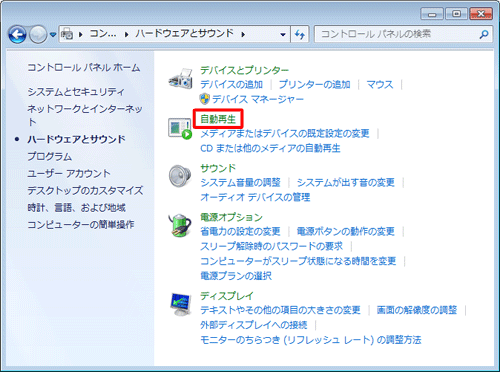The height and width of the screenshot is (372, 500).
Task: Click the AutoPlay icon
Action: pos(180,128)
